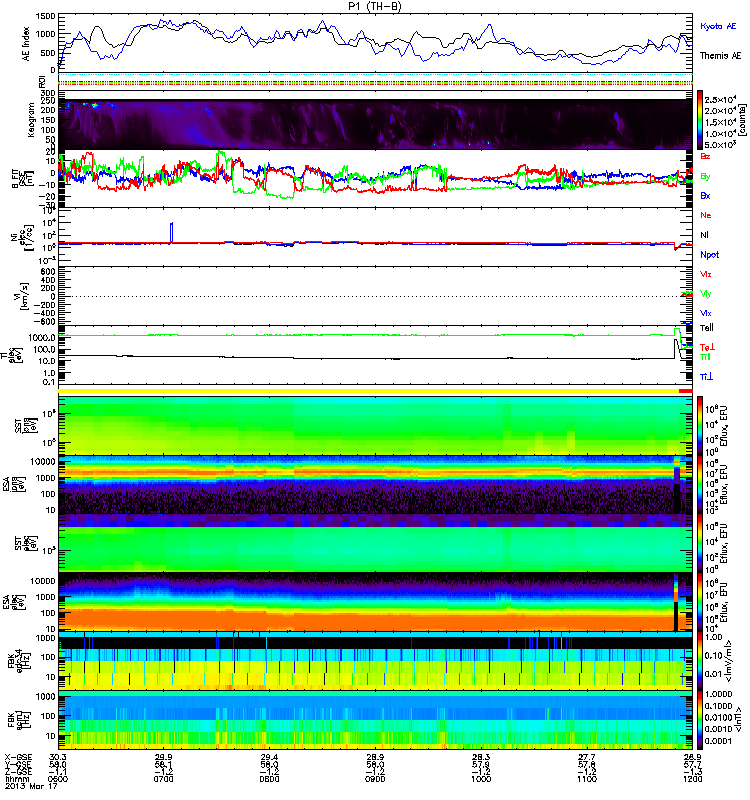Click the green Viy velocity legend label
This screenshot has width=750, height=800.
click(706, 294)
